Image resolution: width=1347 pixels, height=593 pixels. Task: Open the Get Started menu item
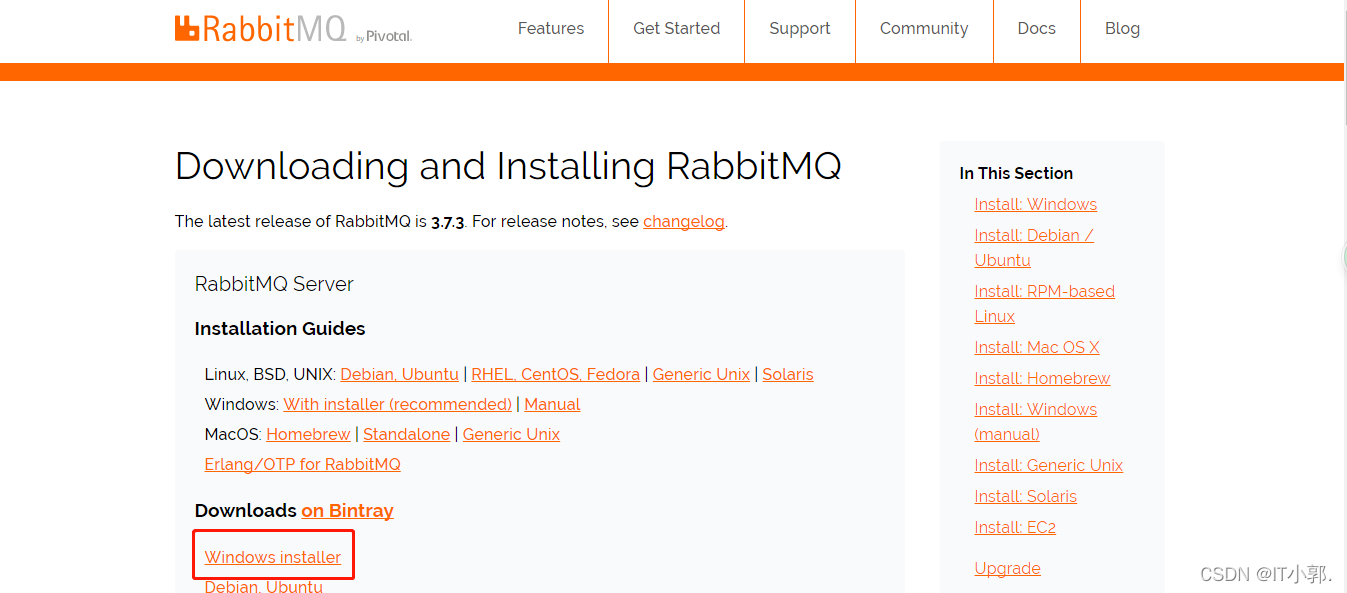(676, 28)
